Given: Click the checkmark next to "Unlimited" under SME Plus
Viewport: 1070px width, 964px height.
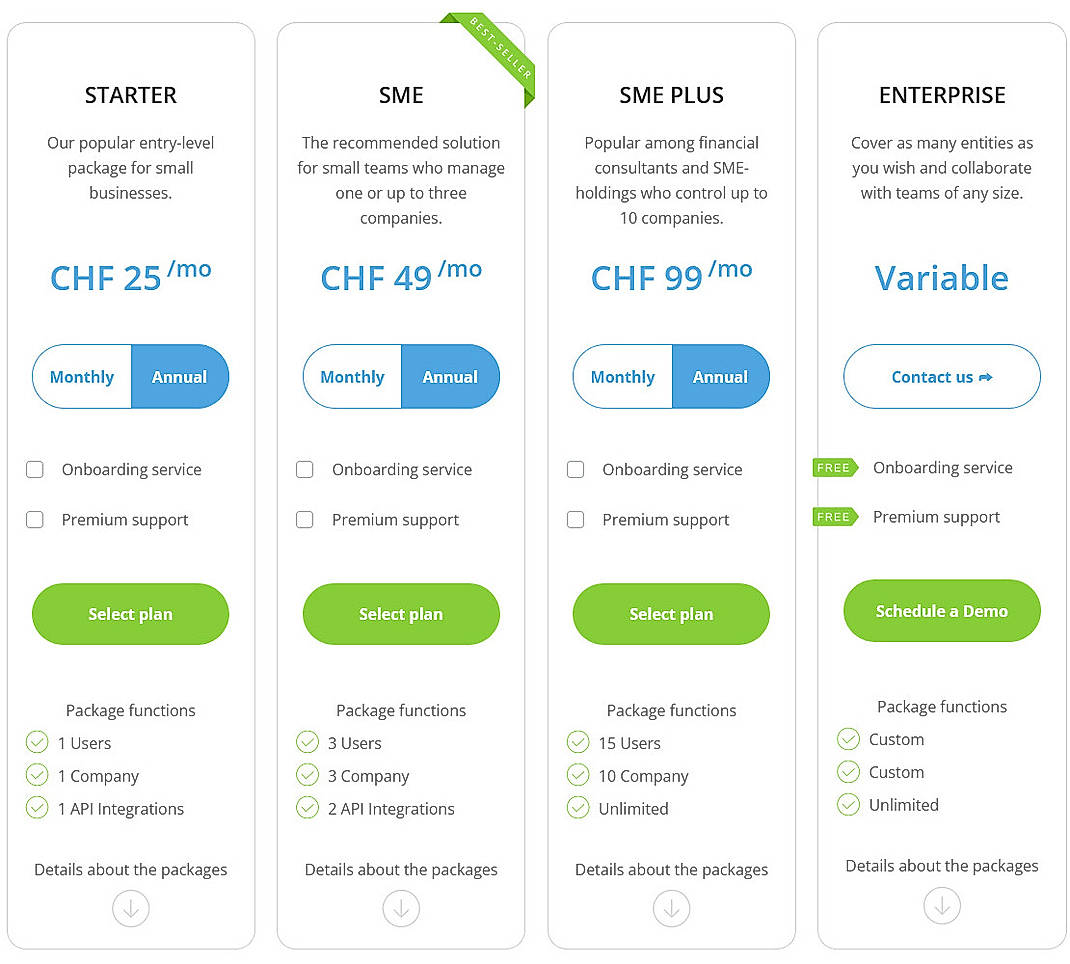Looking at the screenshot, I should coord(578,809).
